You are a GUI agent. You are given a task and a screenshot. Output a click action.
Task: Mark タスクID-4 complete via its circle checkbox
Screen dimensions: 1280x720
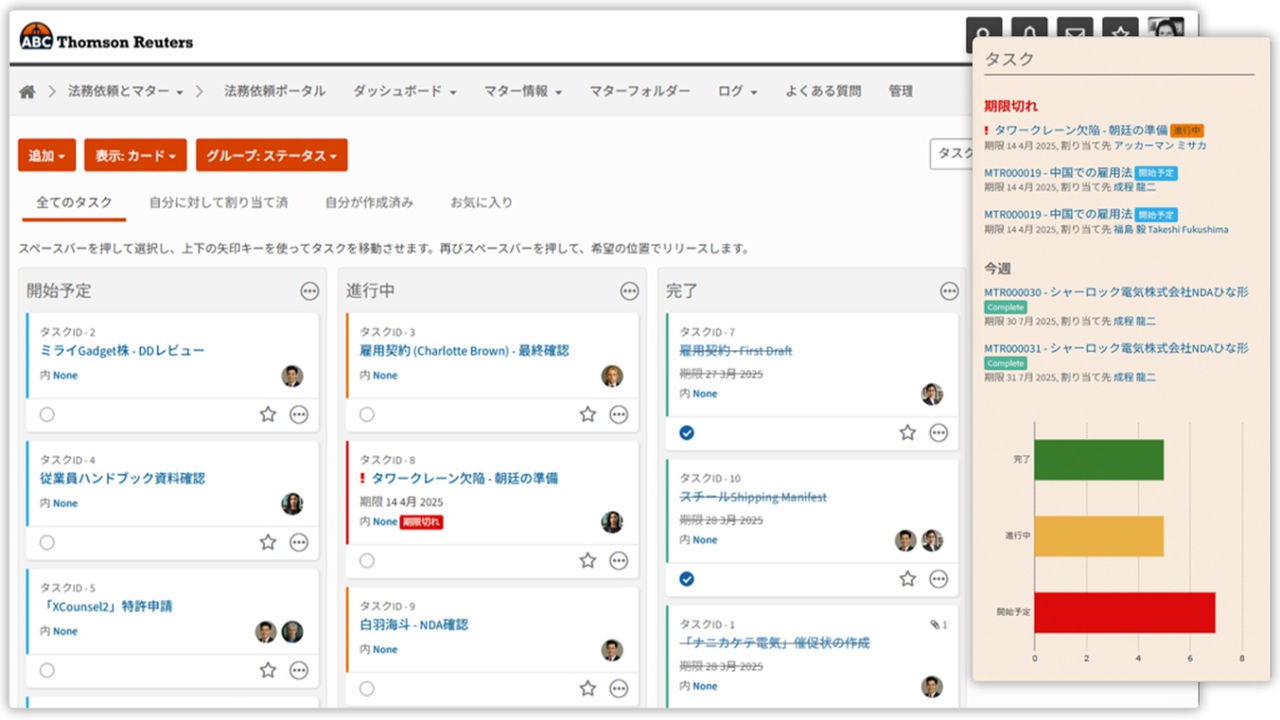point(47,543)
